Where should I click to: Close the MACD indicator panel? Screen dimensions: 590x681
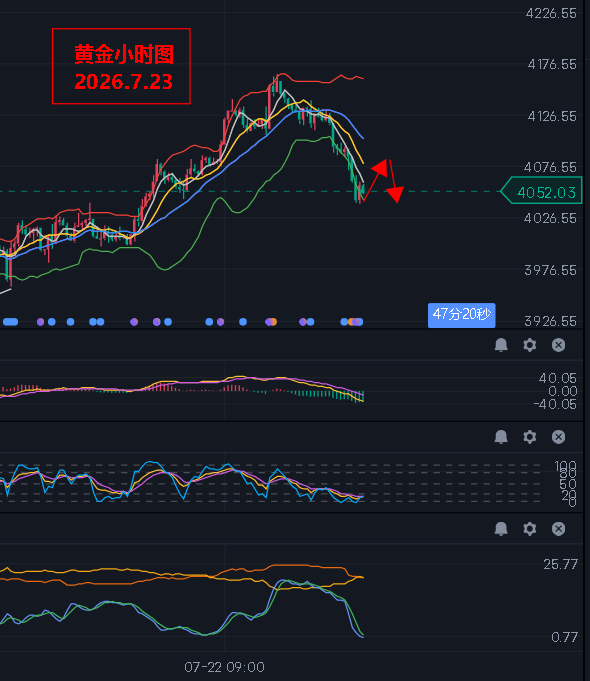coord(558,345)
